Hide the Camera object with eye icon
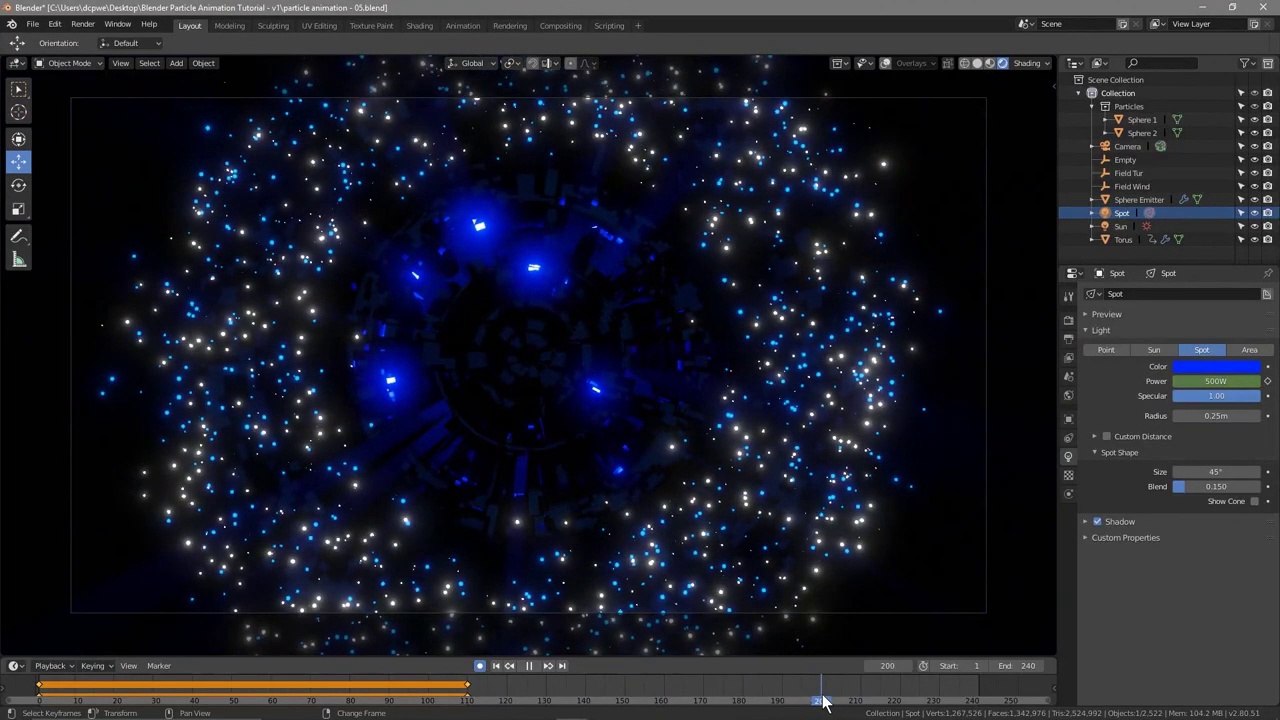 (x=1254, y=146)
